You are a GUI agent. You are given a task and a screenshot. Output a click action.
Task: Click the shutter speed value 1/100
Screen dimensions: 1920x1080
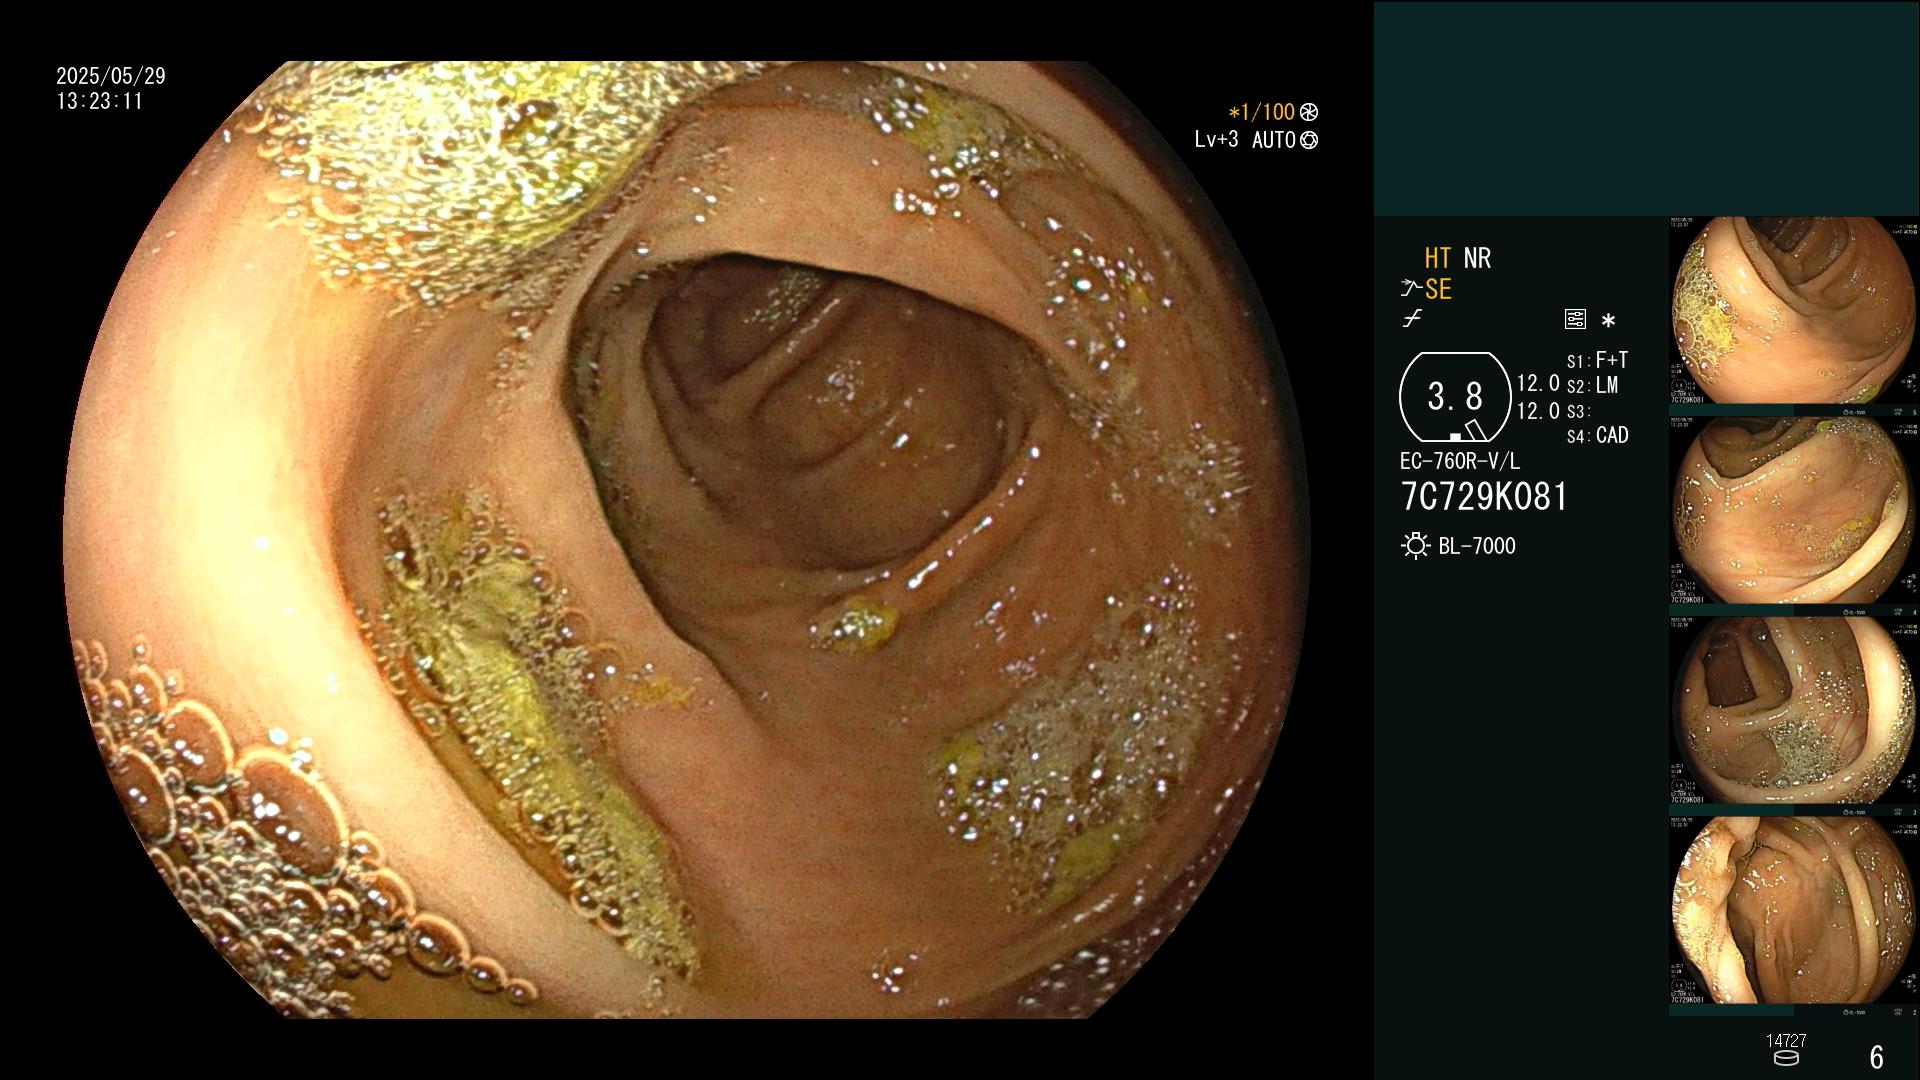[1262, 113]
